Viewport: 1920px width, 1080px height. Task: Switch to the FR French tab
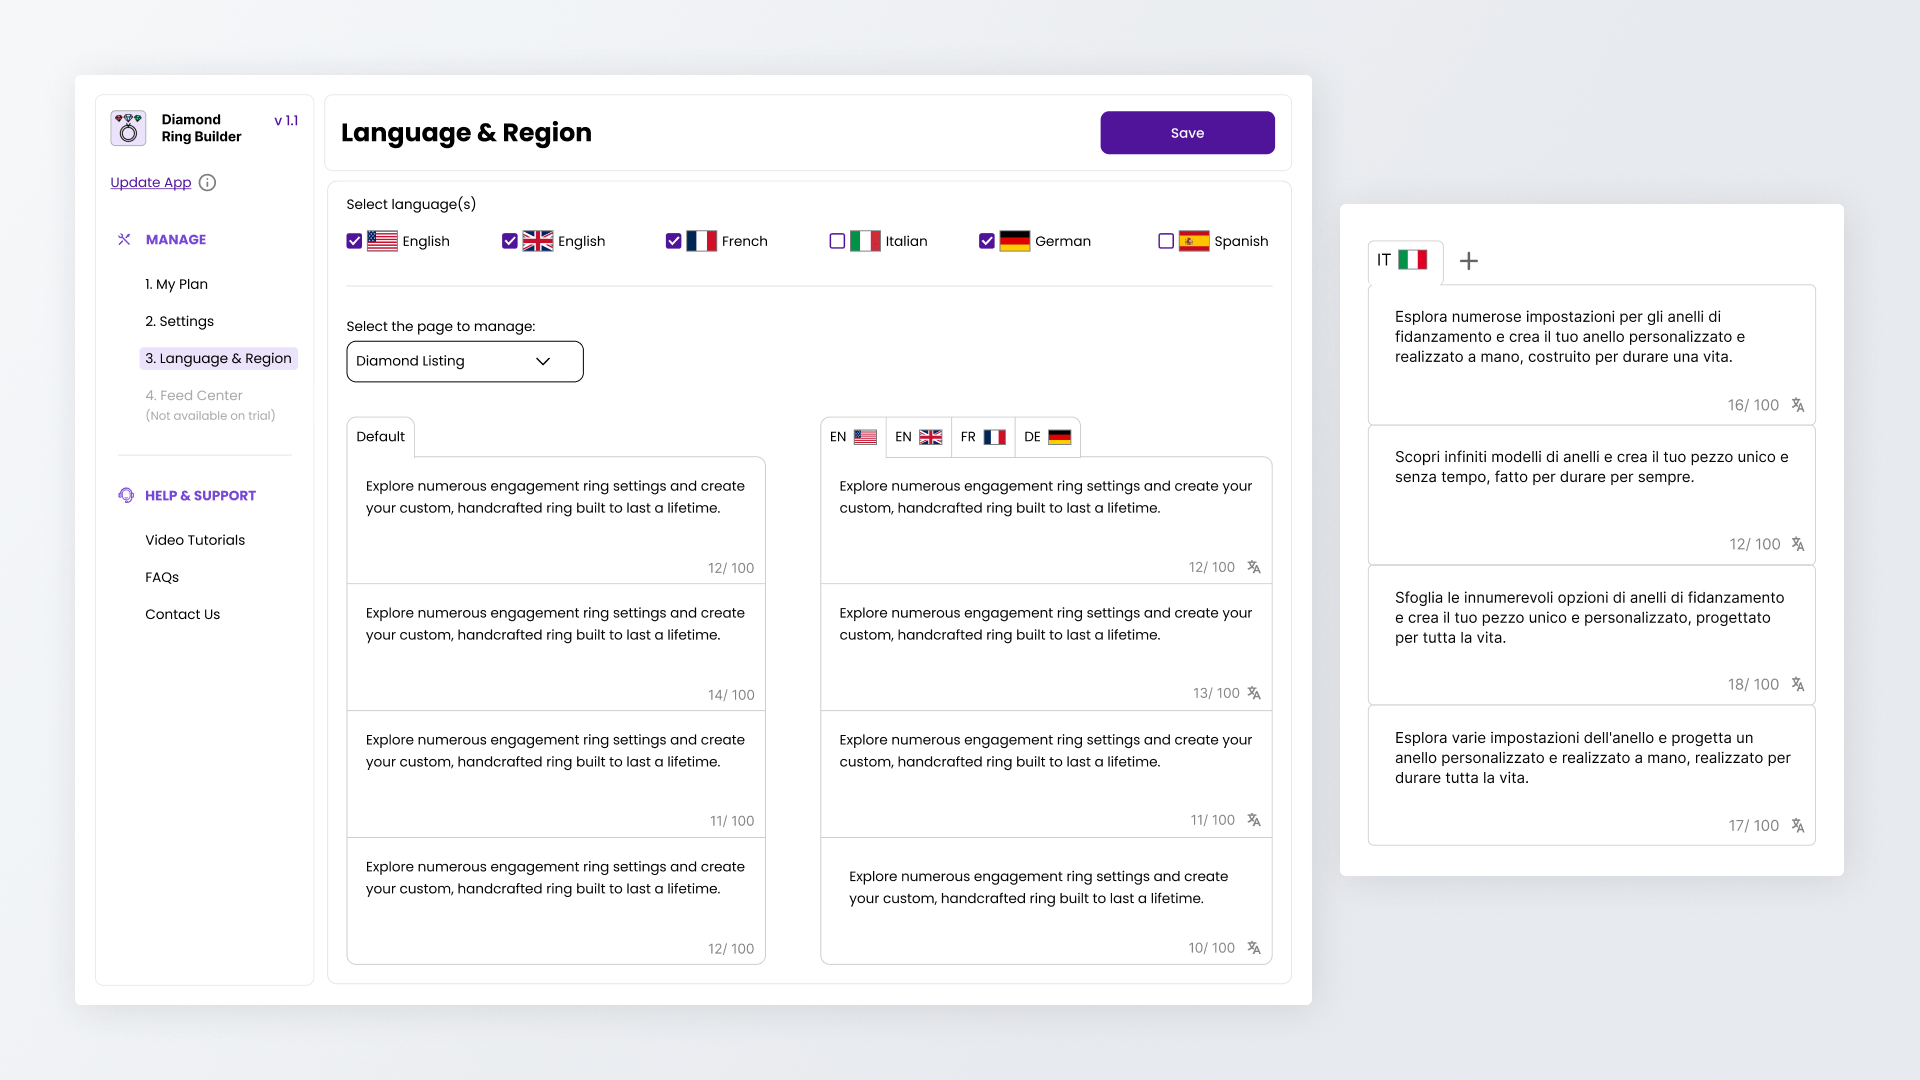[x=982, y=437]
